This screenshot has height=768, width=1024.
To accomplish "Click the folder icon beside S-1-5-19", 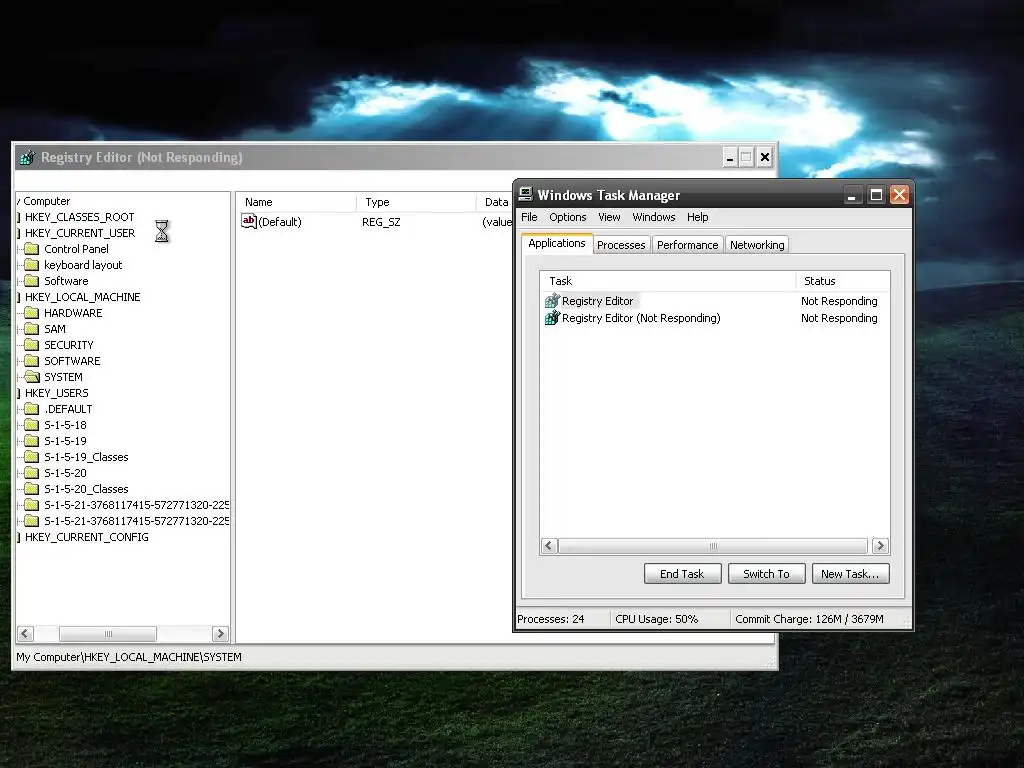I will 31,441.
